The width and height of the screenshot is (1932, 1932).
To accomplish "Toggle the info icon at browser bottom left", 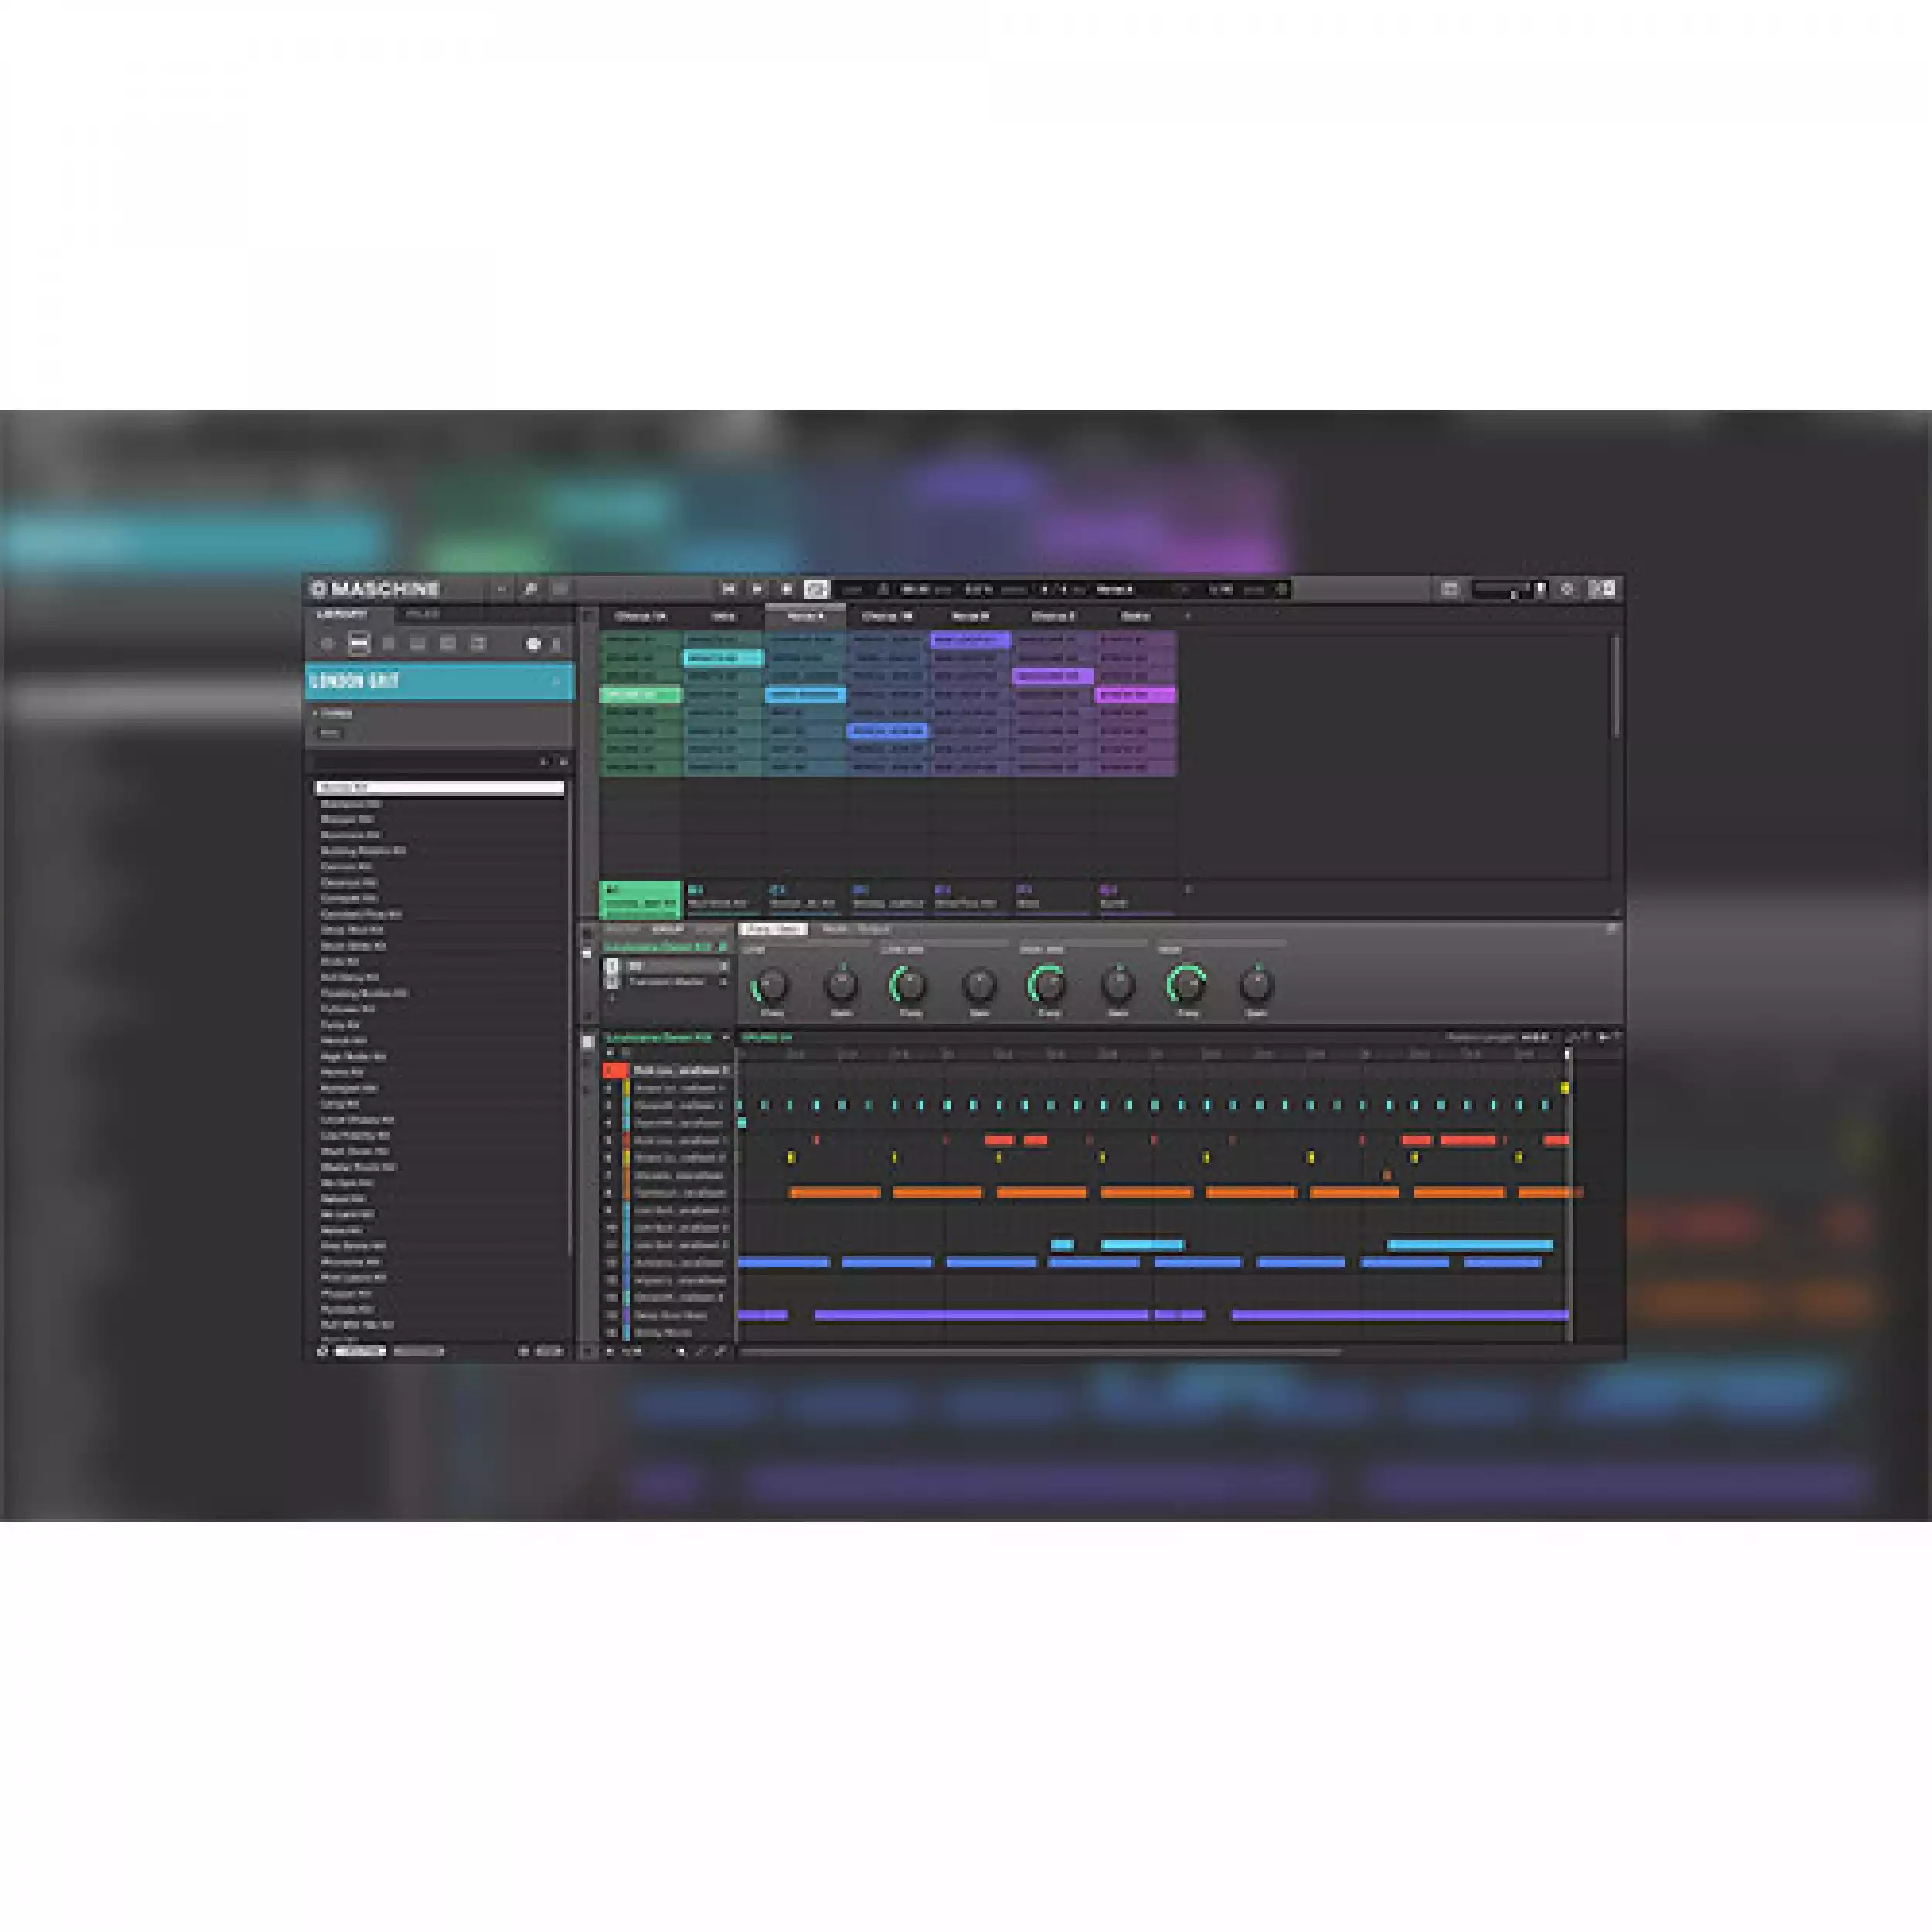I will 322,1351.
